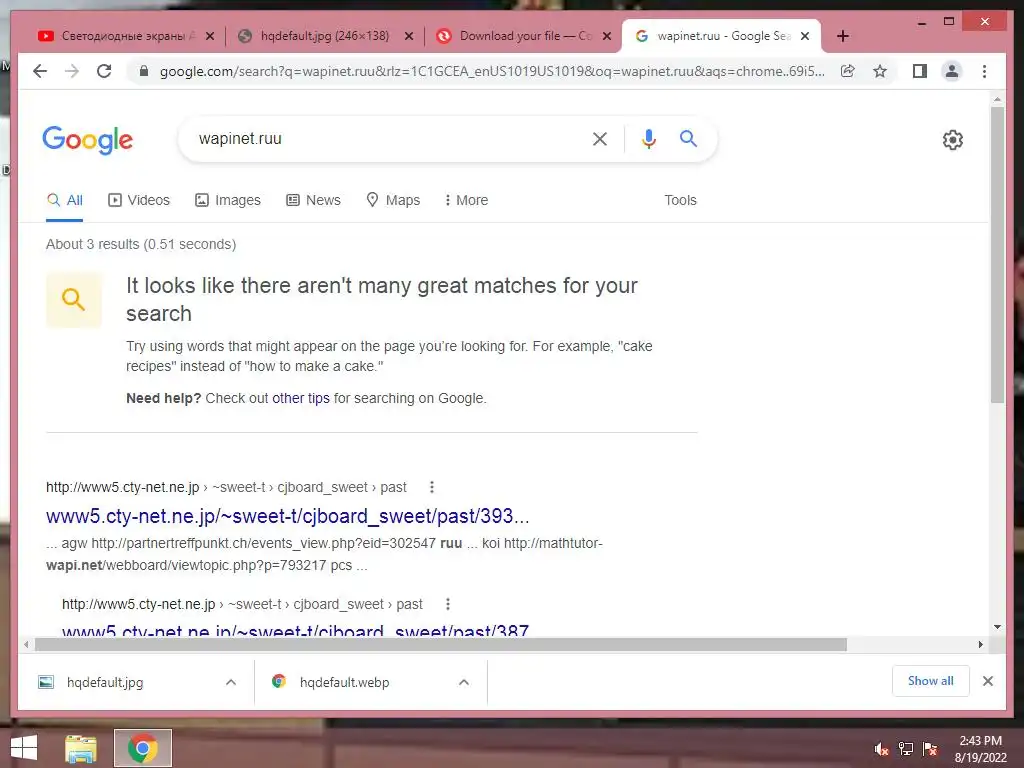
Task: Click the Chrome taskbar icon
Action: 142,748
